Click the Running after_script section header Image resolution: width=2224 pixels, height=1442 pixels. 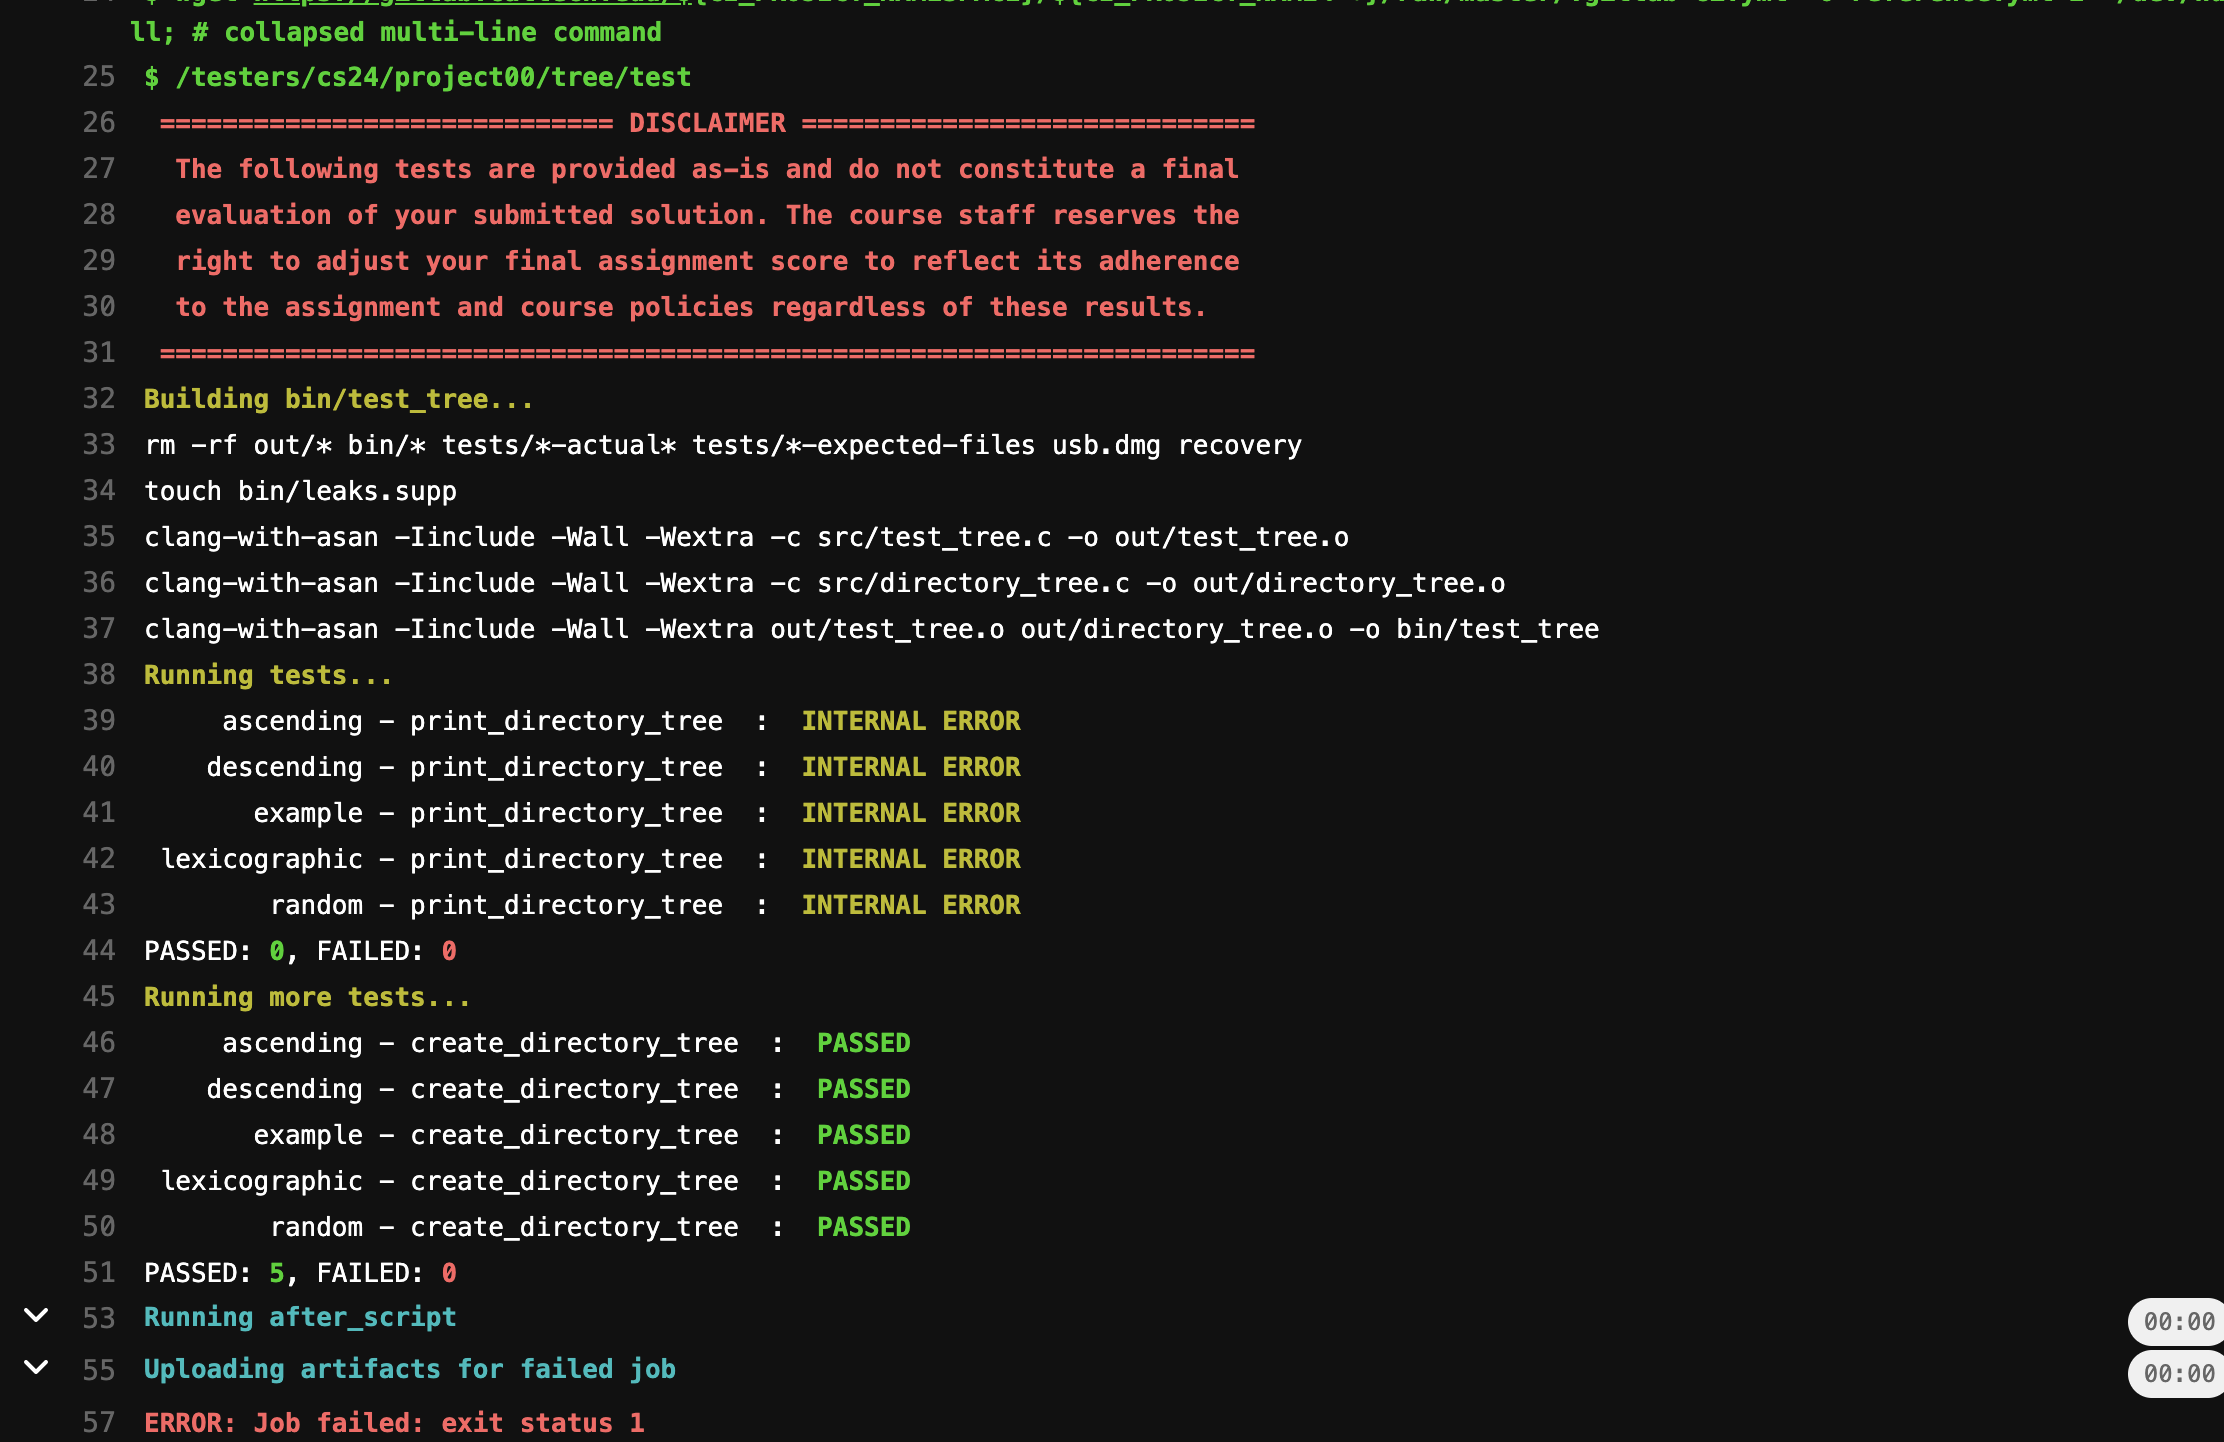[300, 1317]
